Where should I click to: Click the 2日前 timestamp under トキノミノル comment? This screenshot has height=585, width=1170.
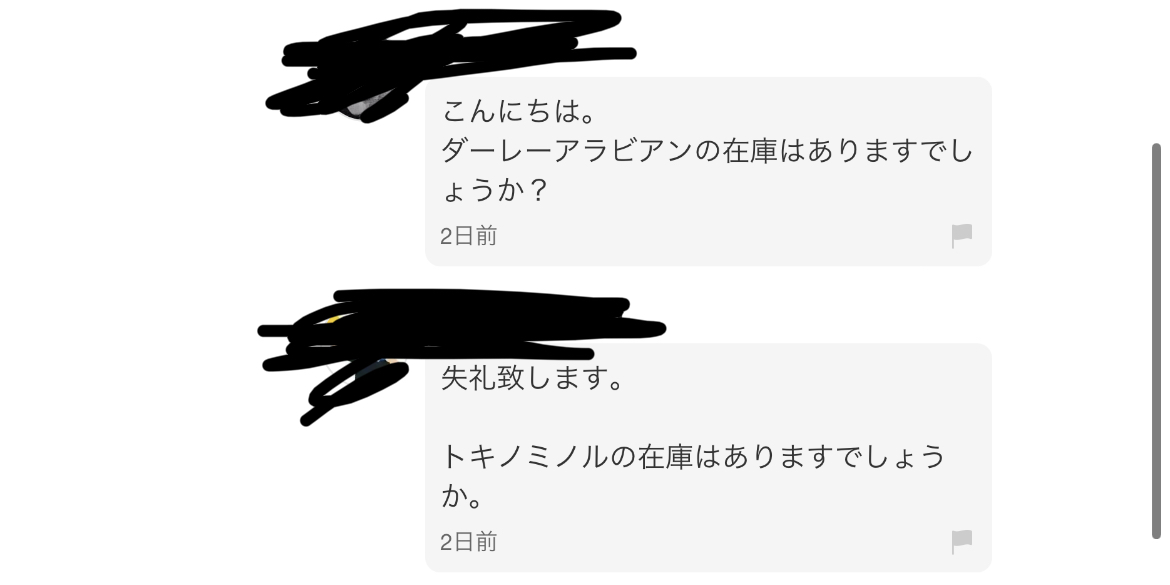468,542
